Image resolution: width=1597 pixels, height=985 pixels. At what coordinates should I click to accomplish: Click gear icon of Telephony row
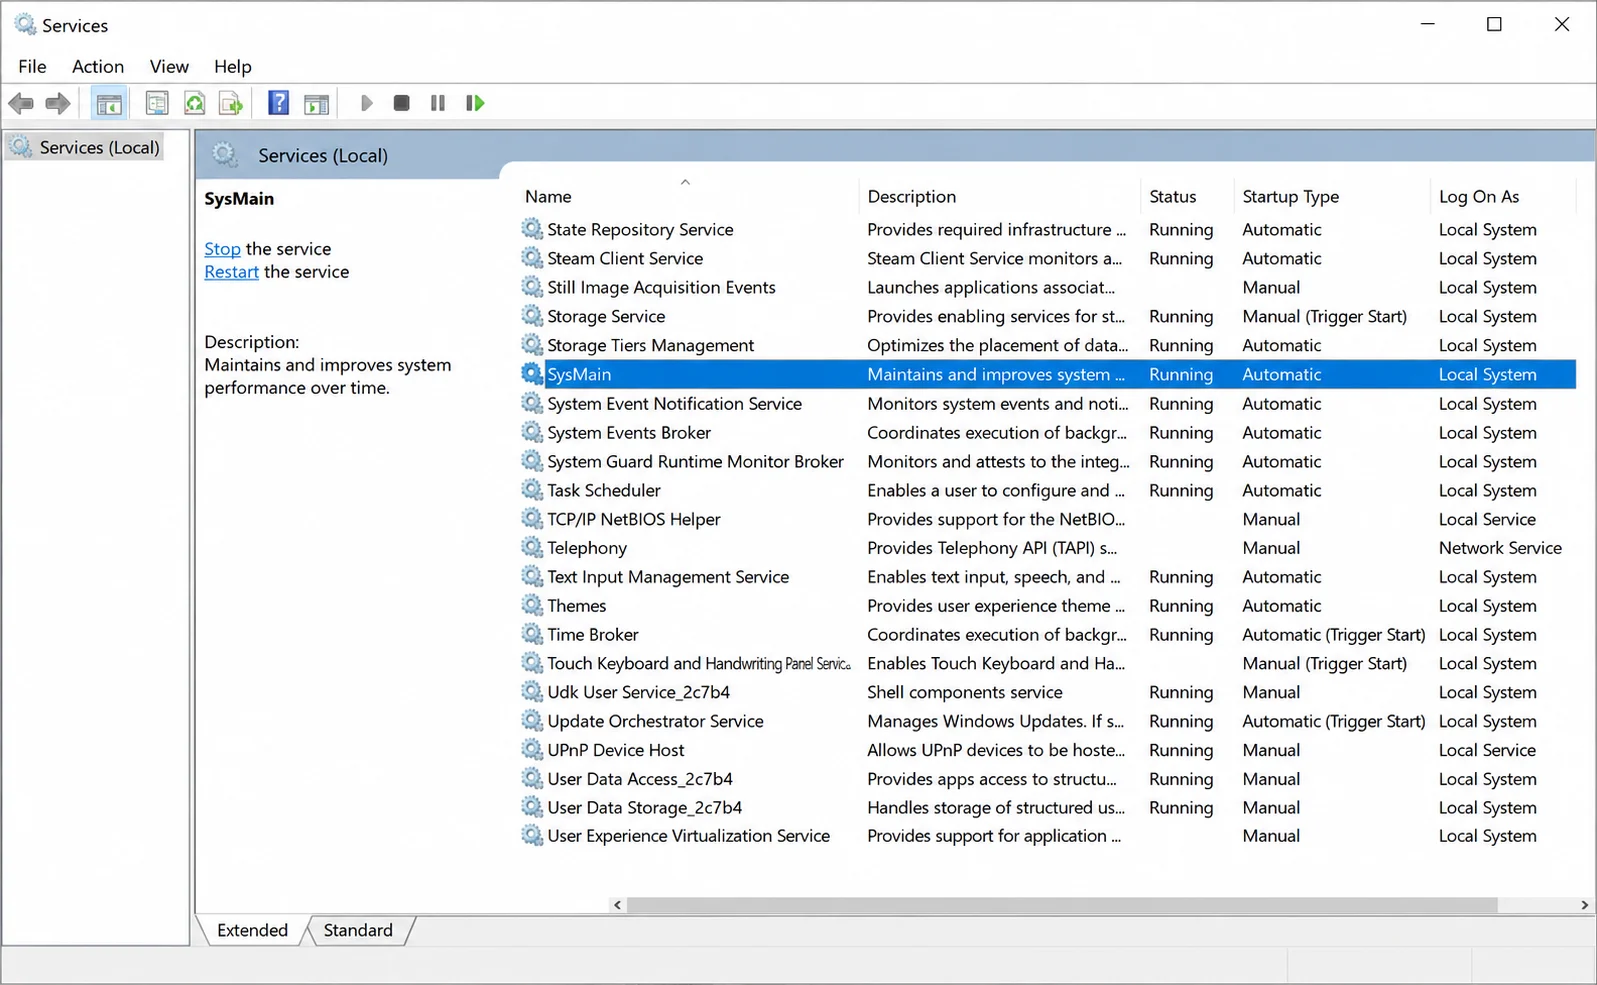(x=532, y=548)
